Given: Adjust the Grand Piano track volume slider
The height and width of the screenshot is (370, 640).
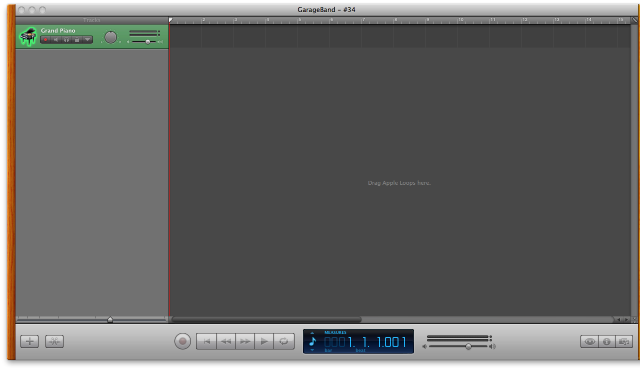Looking at the screenshot, I should pos(147,42).
